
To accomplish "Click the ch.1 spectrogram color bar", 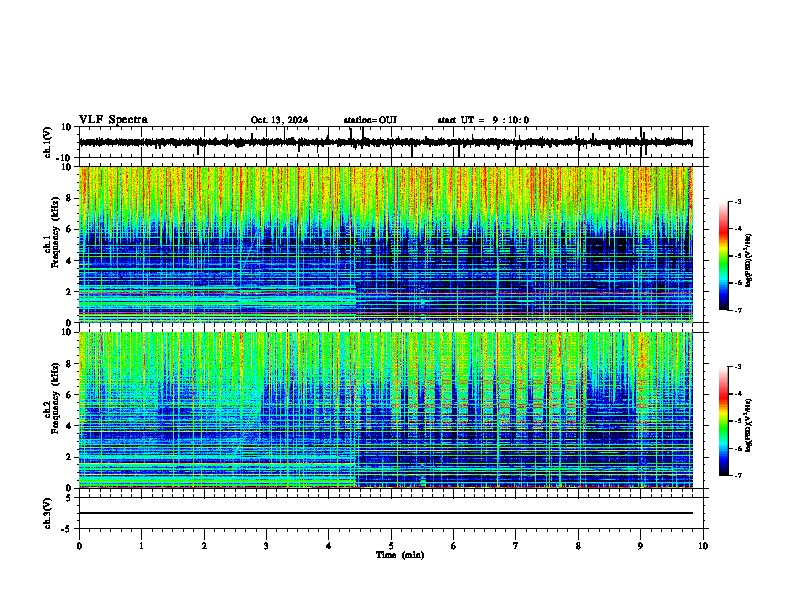I will [724, 256].
